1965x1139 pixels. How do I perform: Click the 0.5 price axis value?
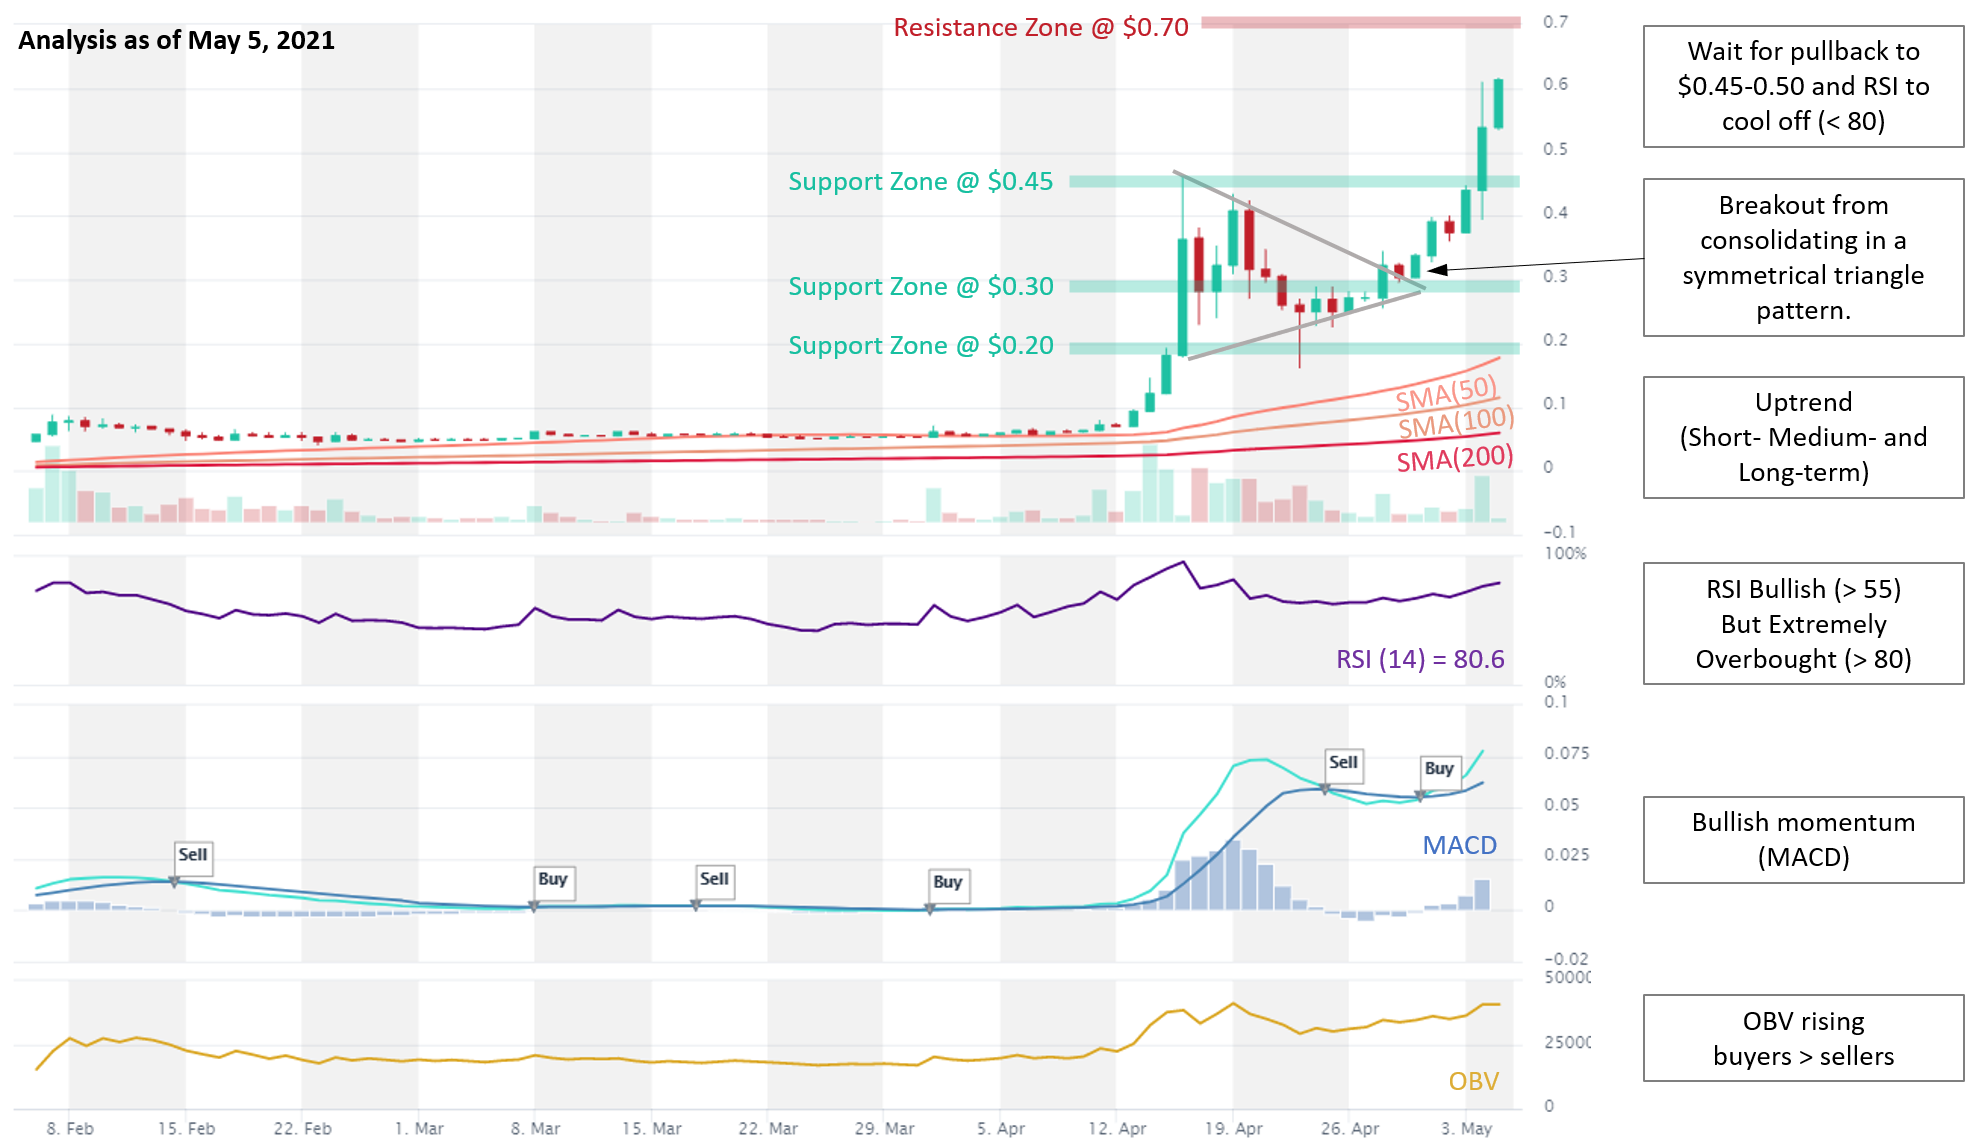pyautogui.click(x=1555, y=149)
